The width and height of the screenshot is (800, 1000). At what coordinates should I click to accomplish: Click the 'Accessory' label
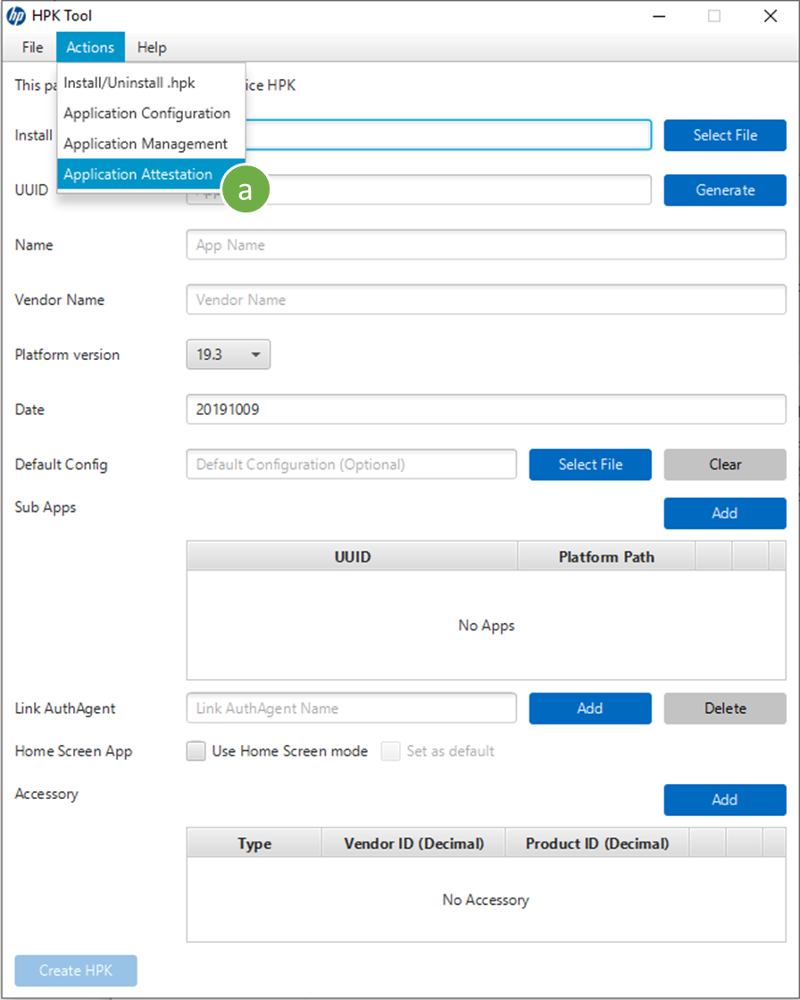pyautogui.click(x=47, y=794)
